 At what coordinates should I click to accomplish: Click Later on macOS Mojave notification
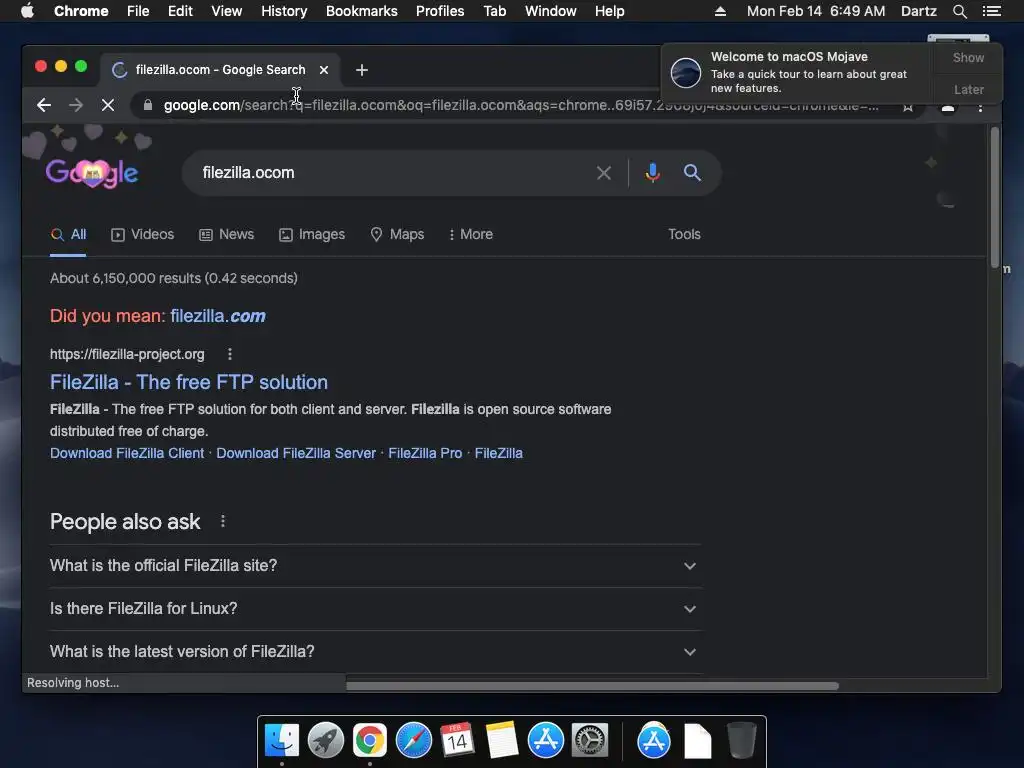coord(968,89)
